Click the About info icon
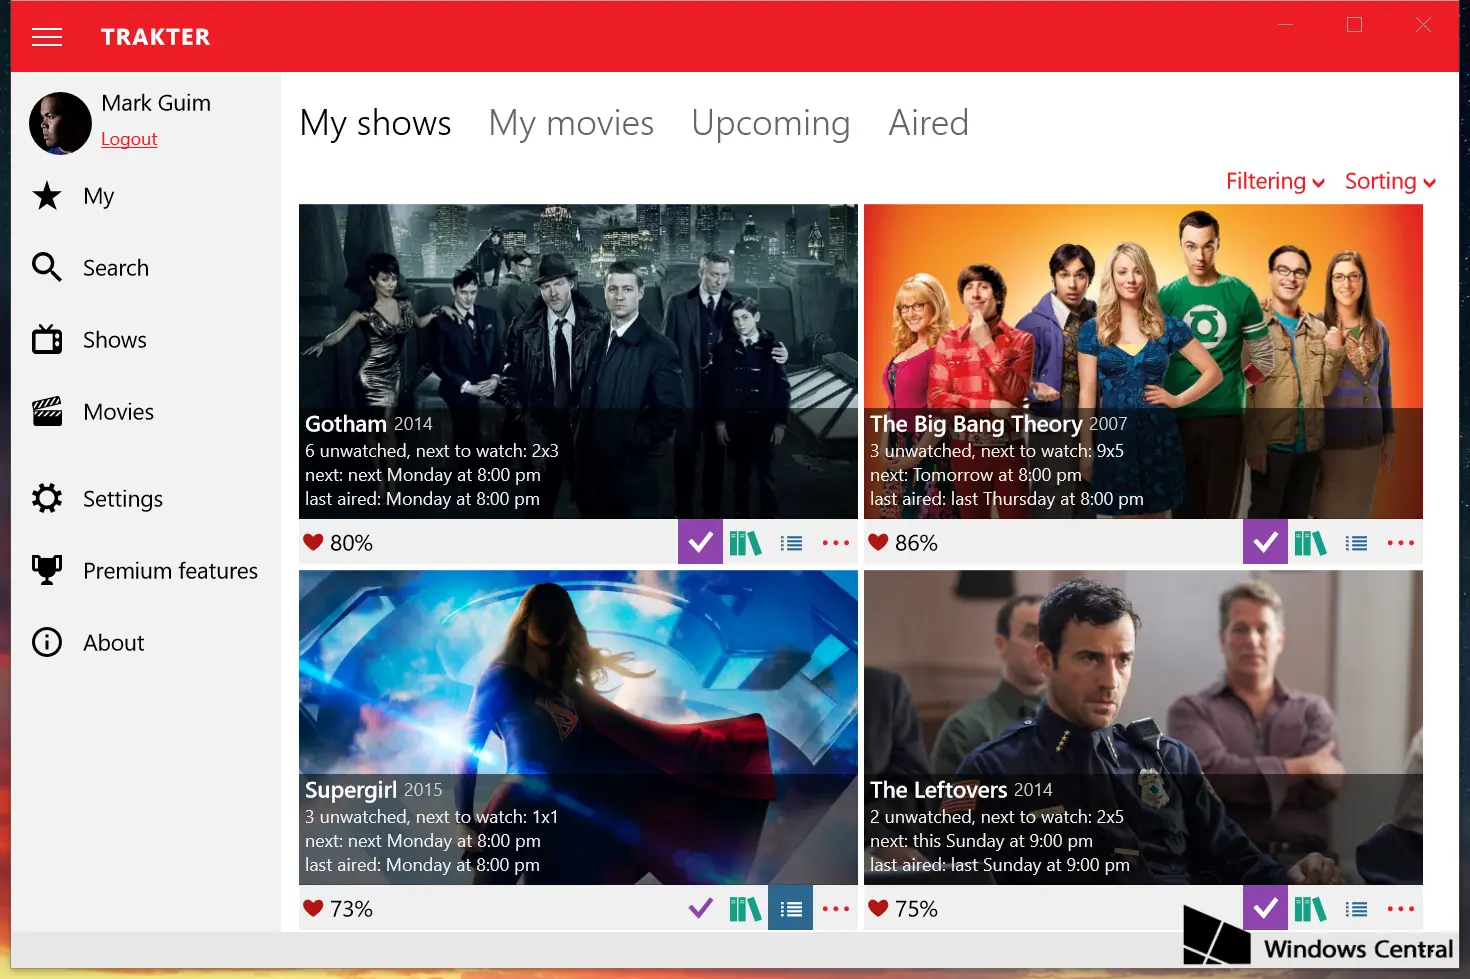 47,642
